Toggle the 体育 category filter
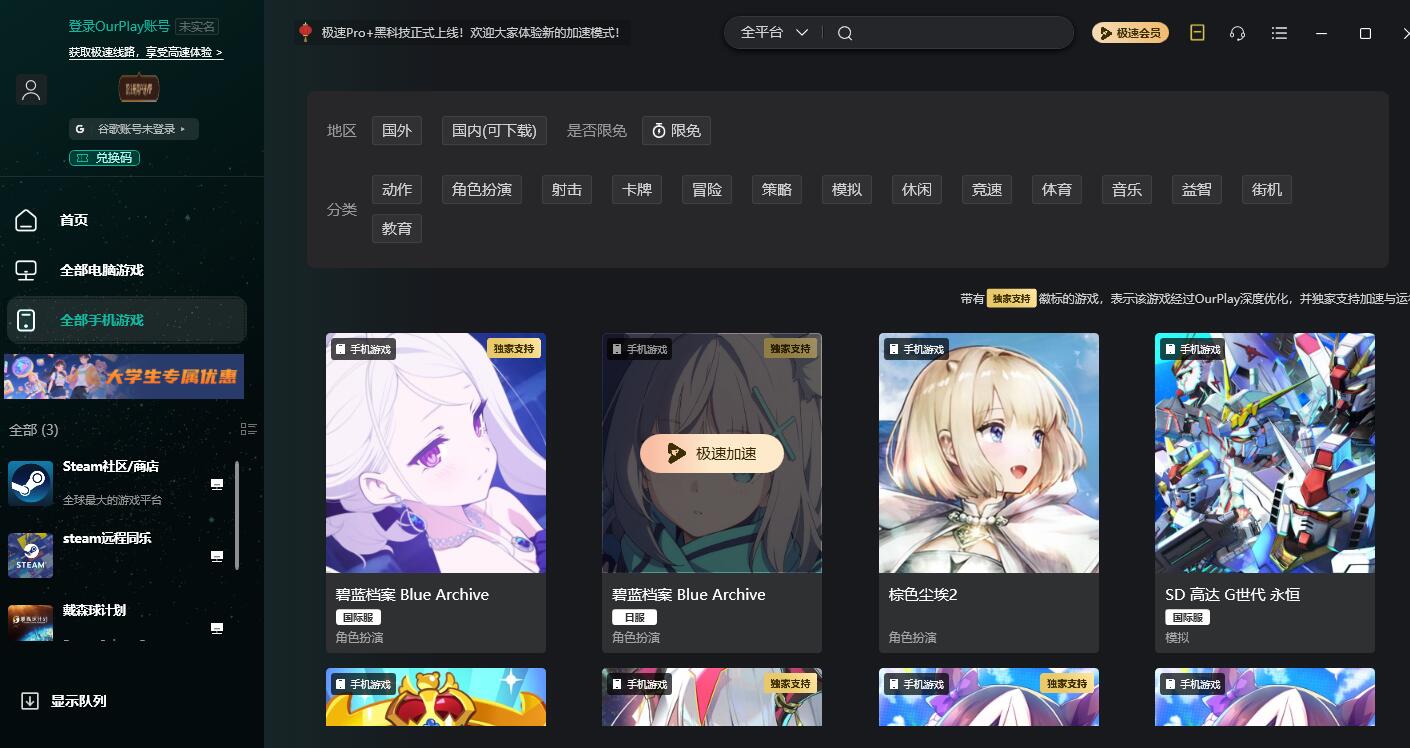The width and height of the screenshot is (1410, 748). (1057, 189)
